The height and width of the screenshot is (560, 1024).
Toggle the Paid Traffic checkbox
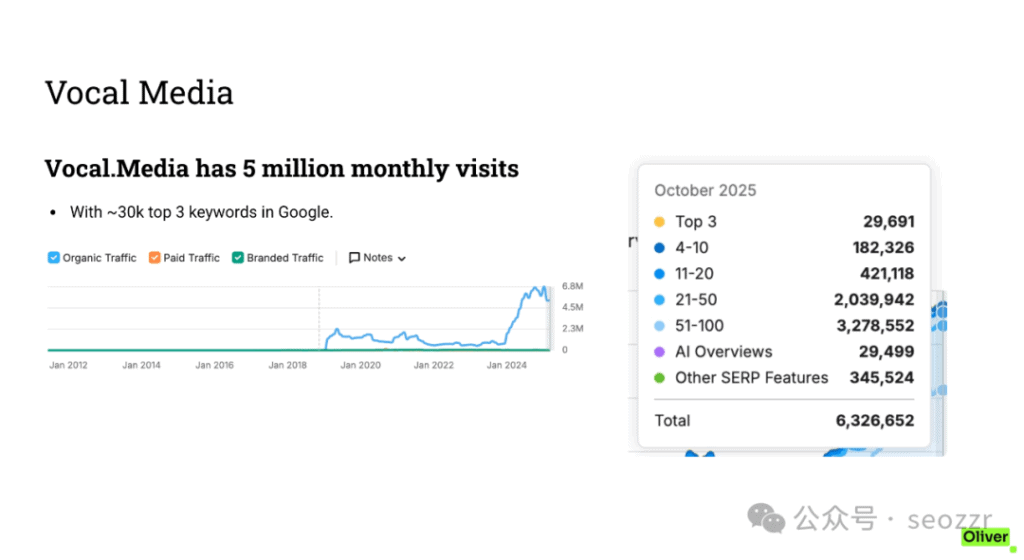155,258
